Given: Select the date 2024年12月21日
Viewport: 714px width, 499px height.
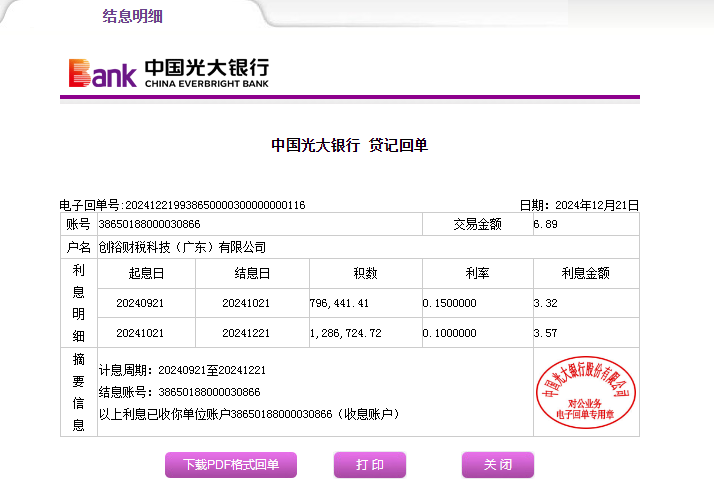Looking at the screenshot, I should click(597, 205).
